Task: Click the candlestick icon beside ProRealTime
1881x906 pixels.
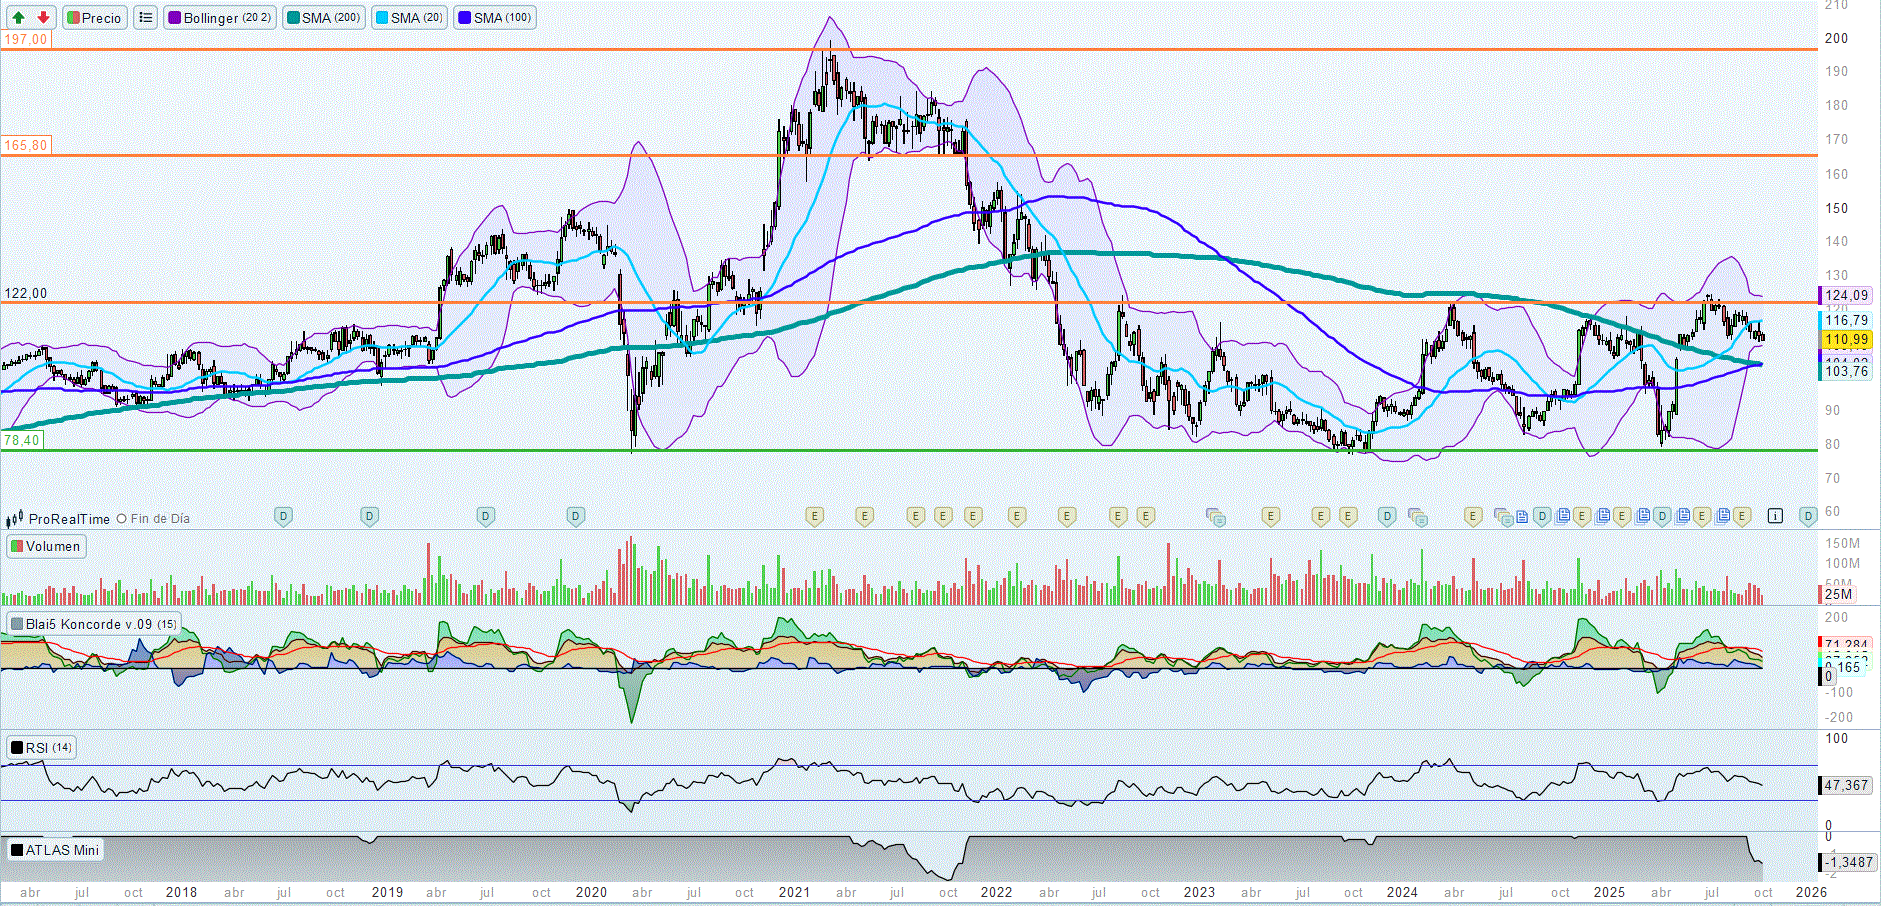Action: [x=14, y=519]
